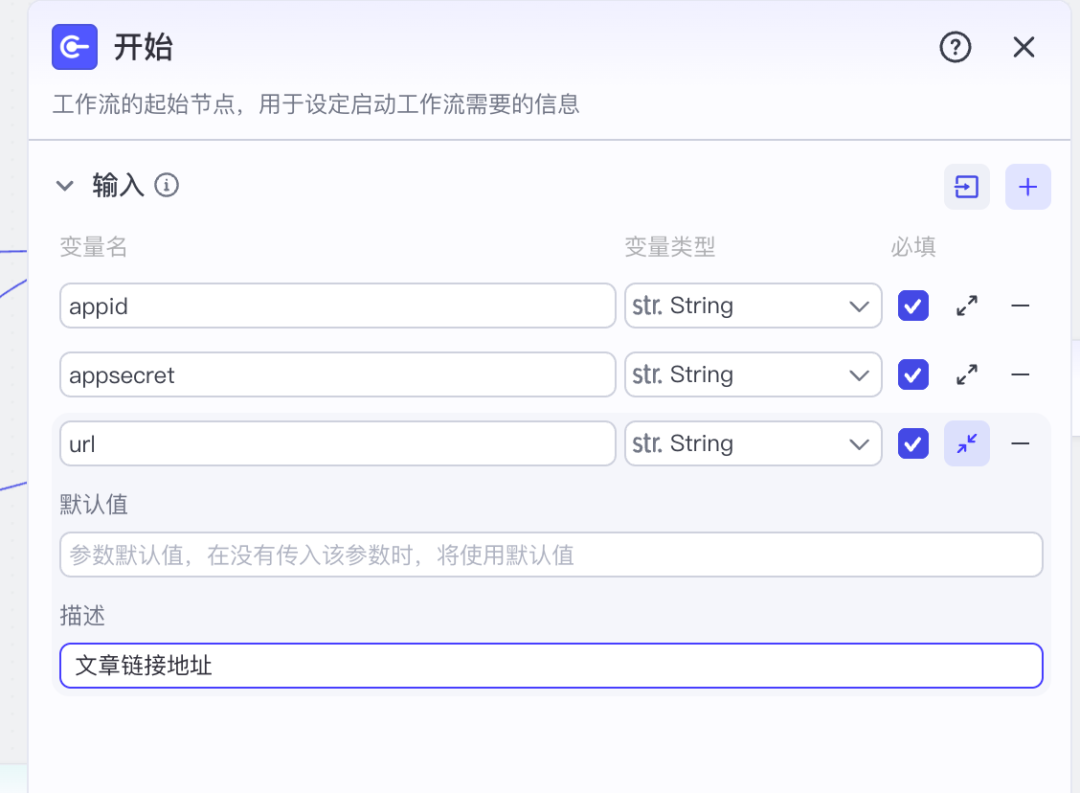Open appid variable type dropdown
Screen dimensions: 1080x793
click(753, 306)
